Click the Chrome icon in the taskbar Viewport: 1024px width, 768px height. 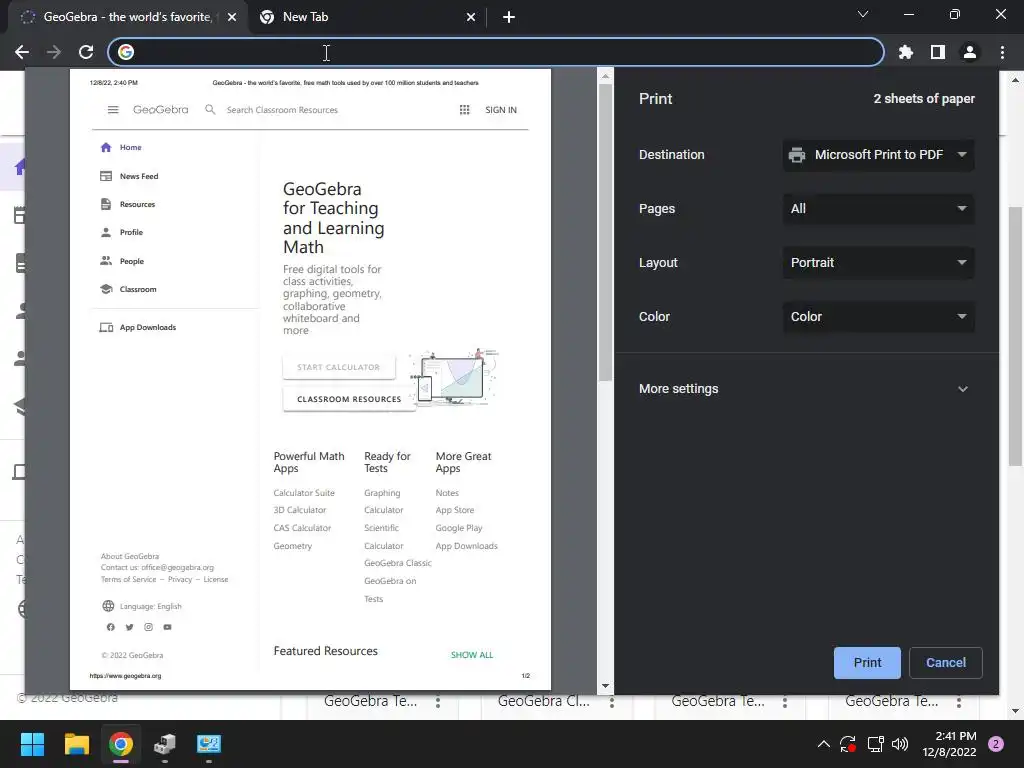(121, 744)
